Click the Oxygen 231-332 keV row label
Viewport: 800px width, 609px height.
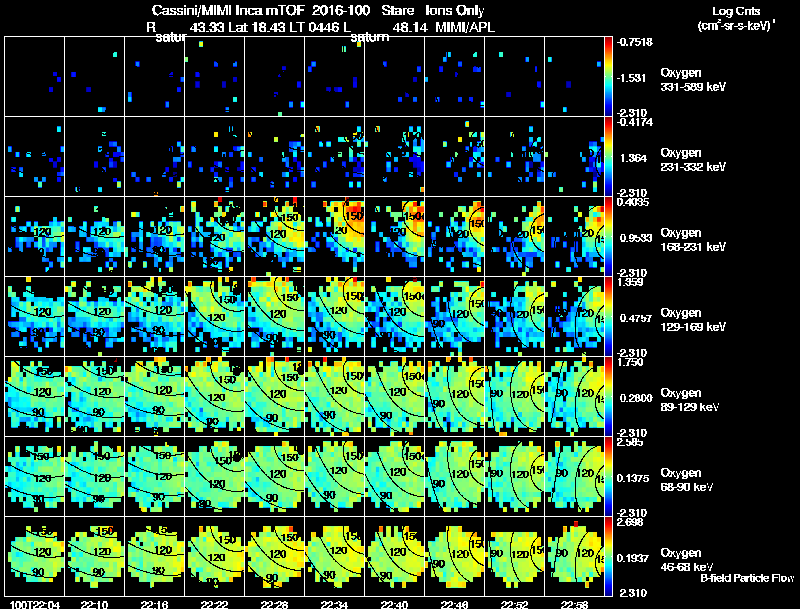click(692, 160)
